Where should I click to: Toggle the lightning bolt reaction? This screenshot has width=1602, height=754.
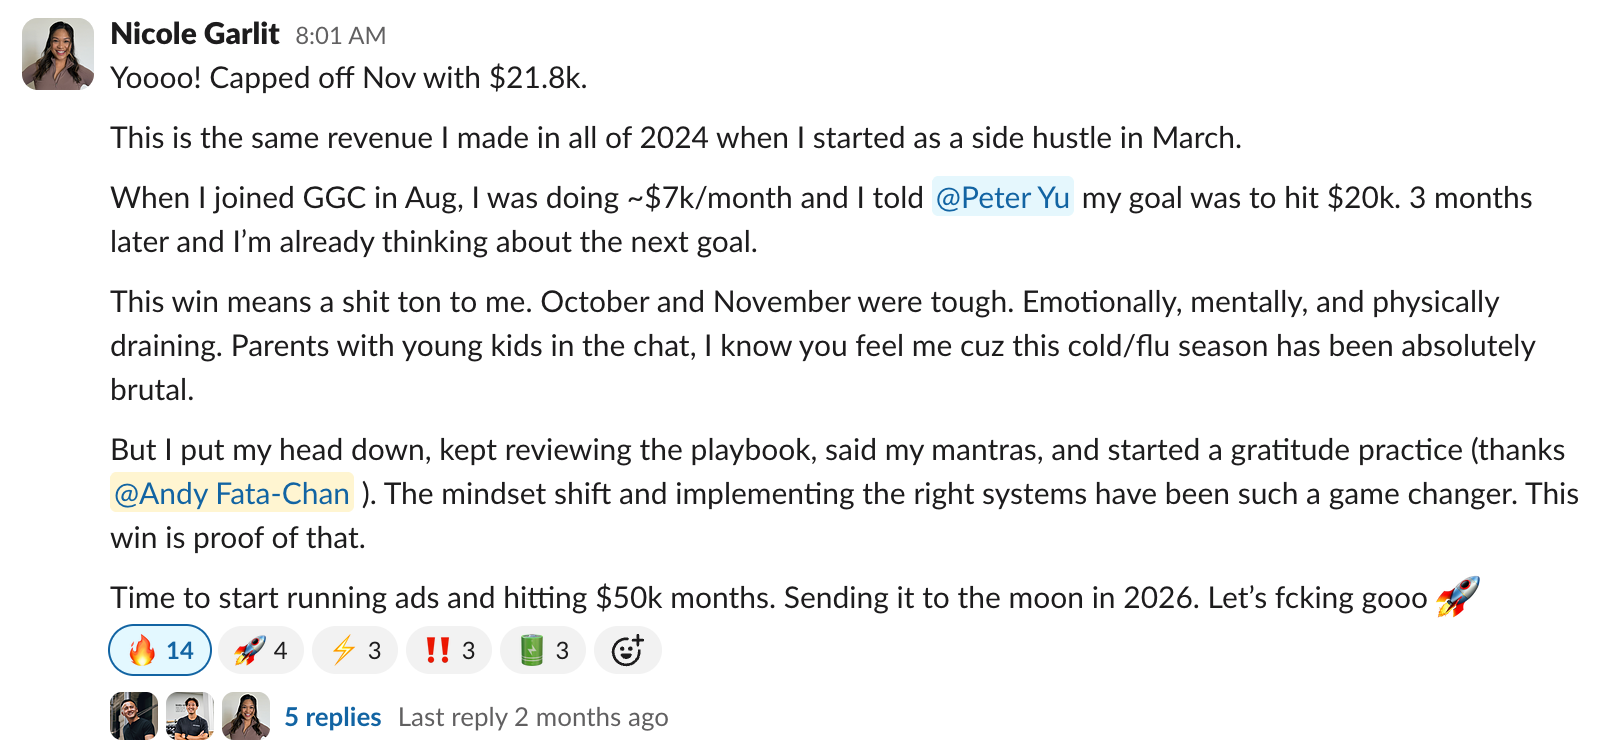click(x=355, y=651)
